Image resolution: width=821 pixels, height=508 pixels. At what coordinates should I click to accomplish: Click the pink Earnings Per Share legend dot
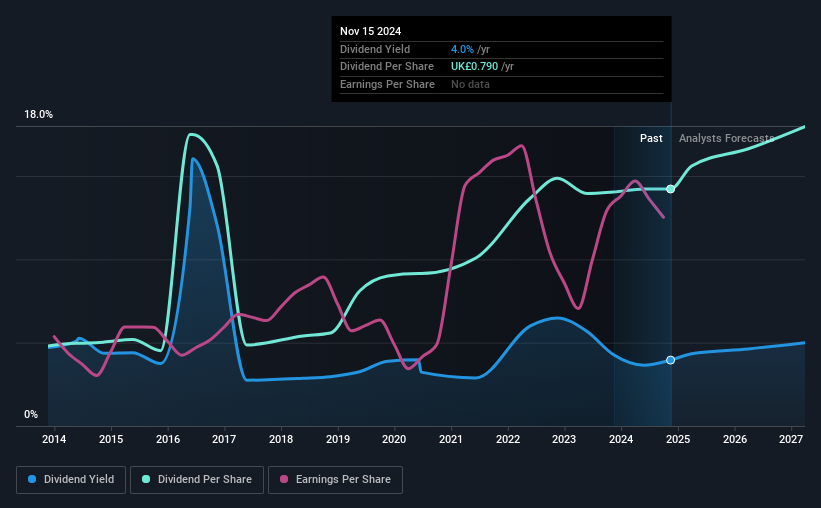[x=284, y=479]
